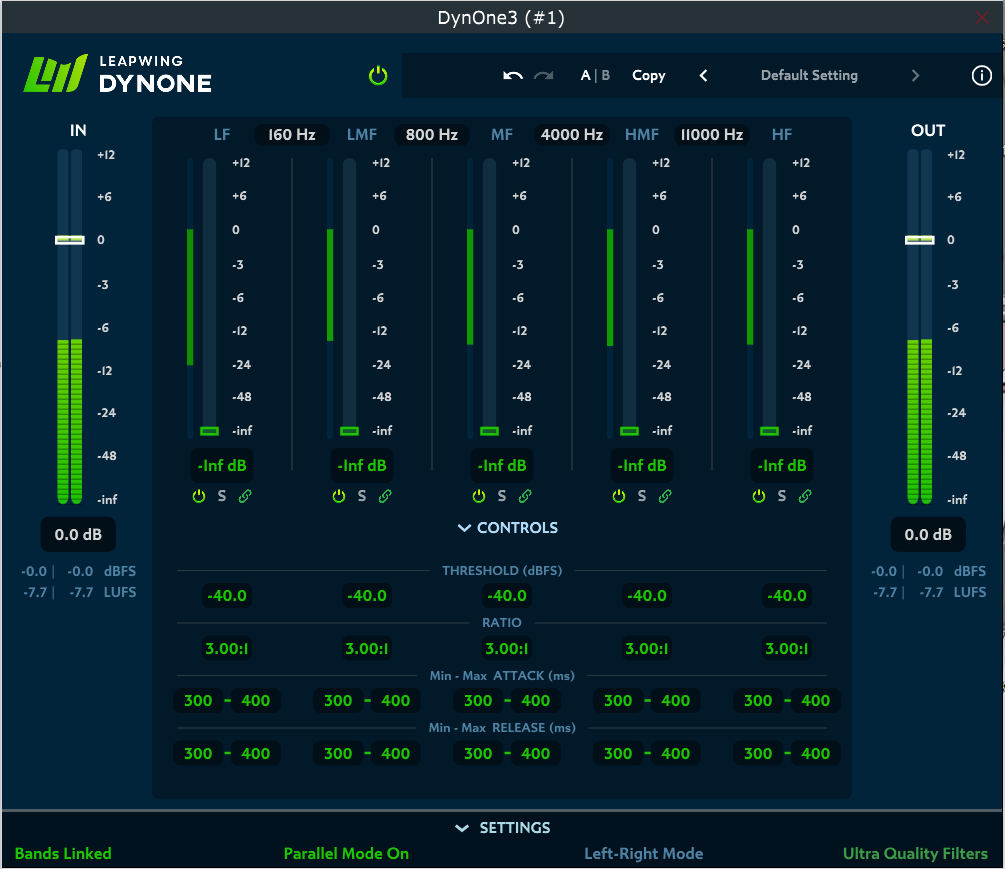
Task: Click the IN gain slider handle
Action: (69, 240)
